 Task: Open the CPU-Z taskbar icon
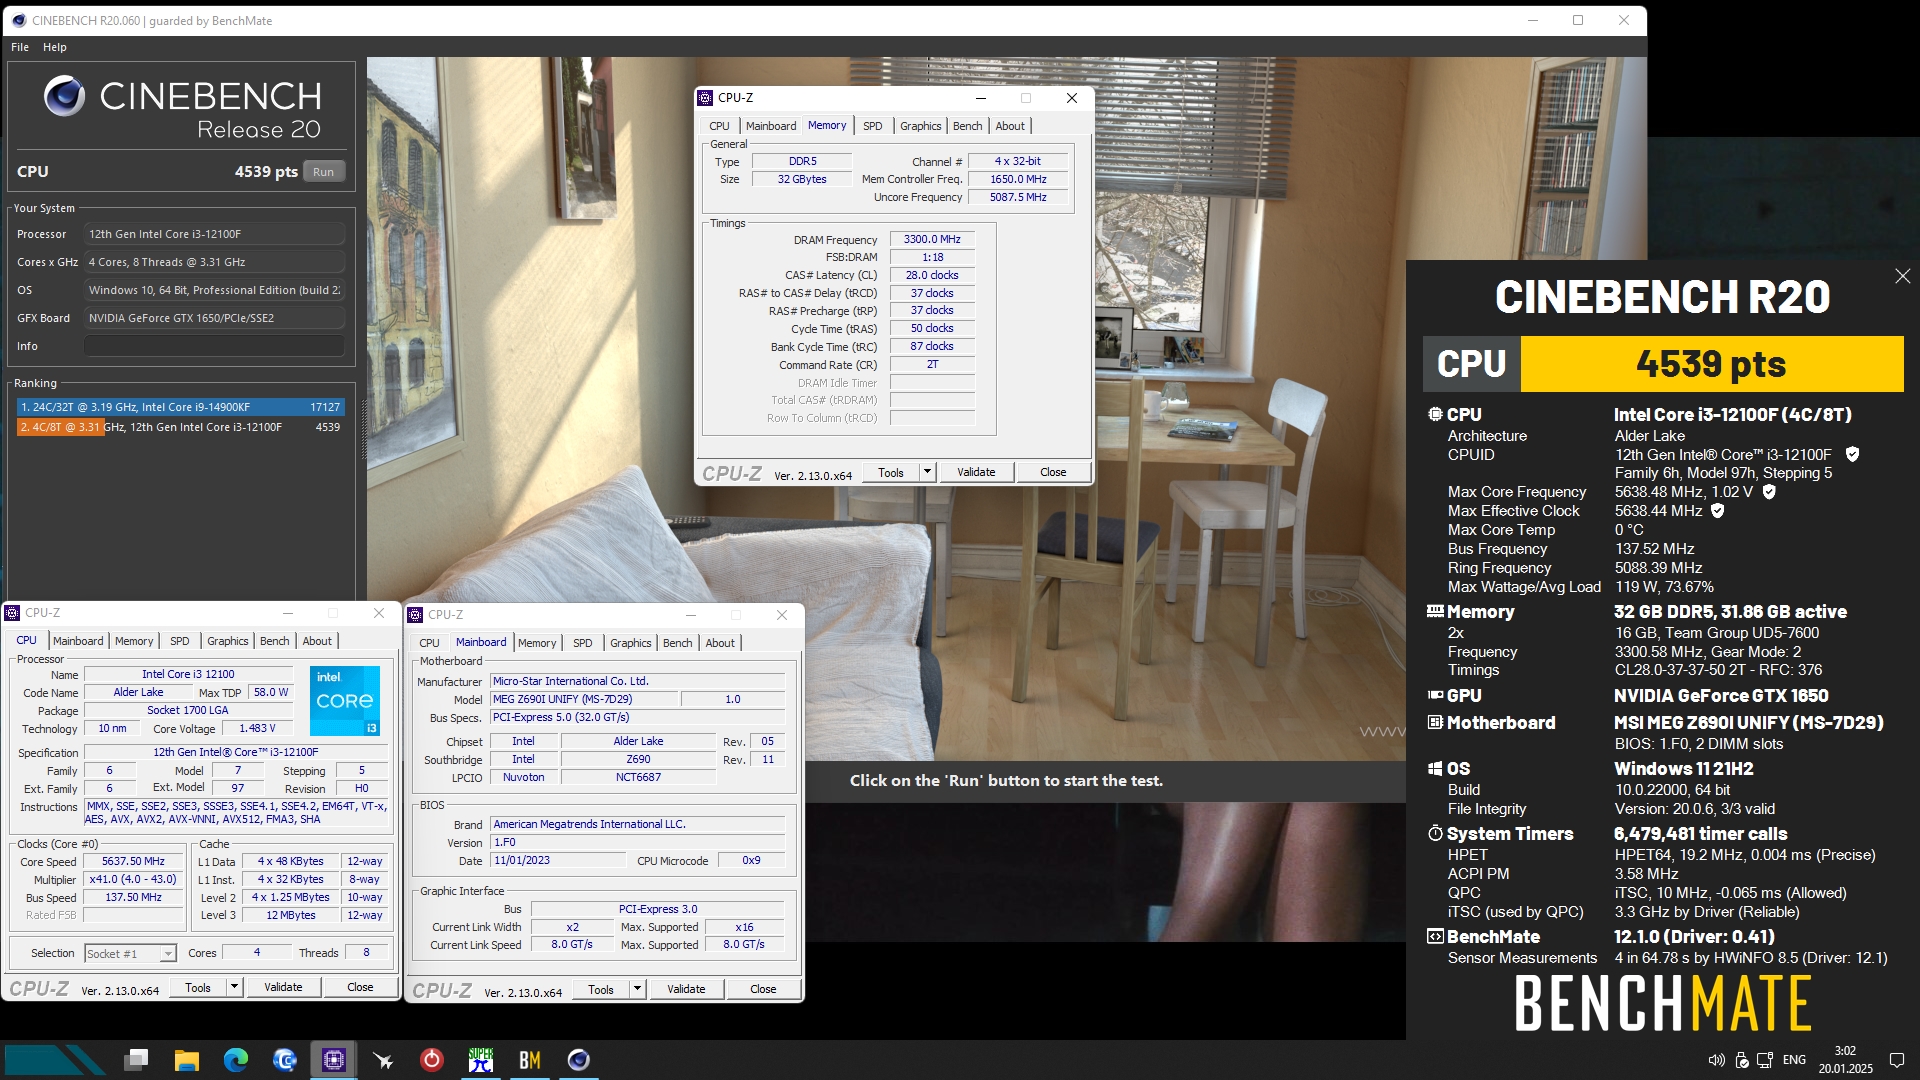point(333,1060)
